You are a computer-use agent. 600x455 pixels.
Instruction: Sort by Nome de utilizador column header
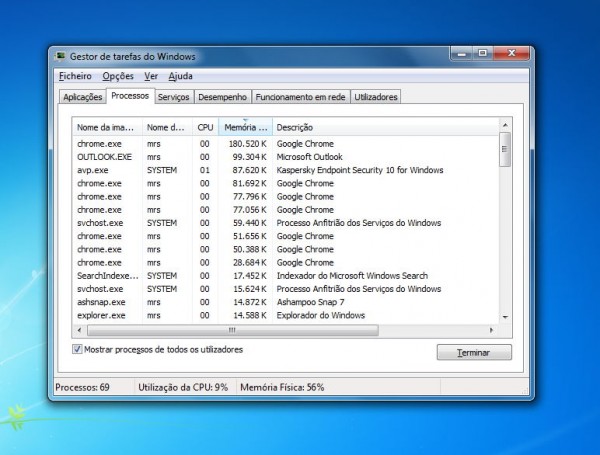(x=167, y=127)
